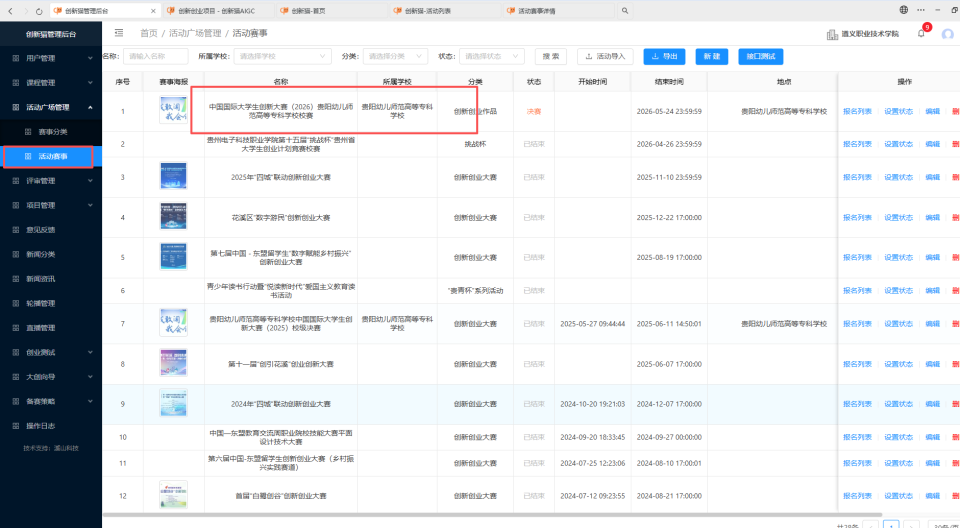Collapse the 活动广场管理 sidebar menu
The image size is (960, 528).
point(51,107)
